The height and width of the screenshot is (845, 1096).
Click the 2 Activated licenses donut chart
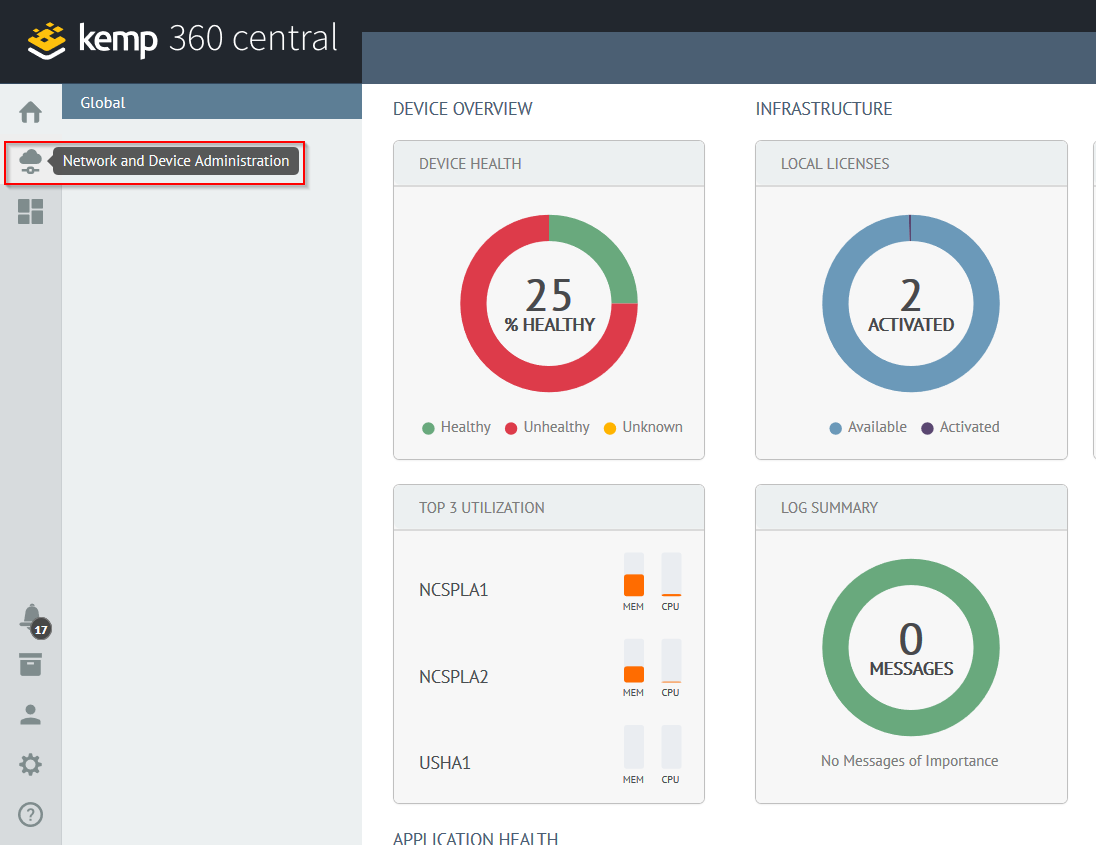911,303
